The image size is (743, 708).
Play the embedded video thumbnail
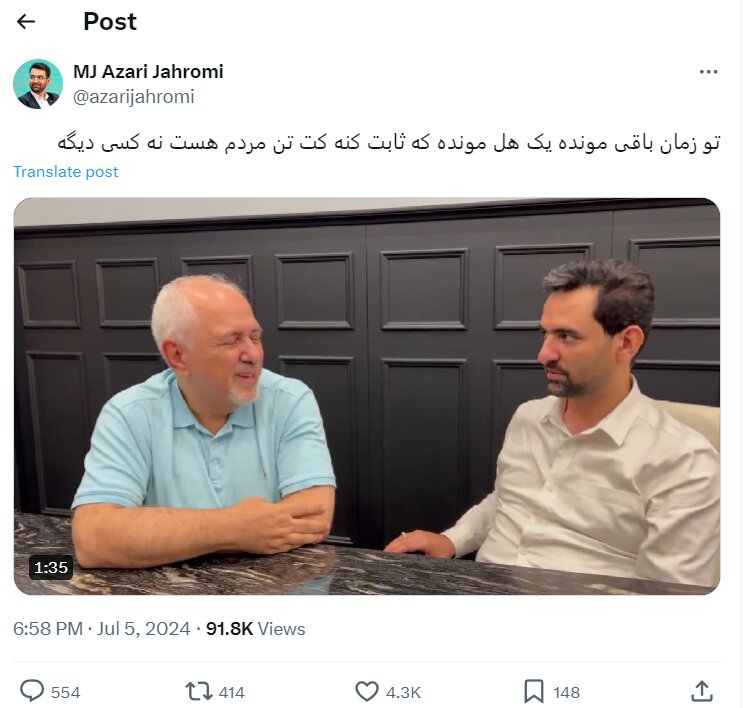(x=367, y=396)
